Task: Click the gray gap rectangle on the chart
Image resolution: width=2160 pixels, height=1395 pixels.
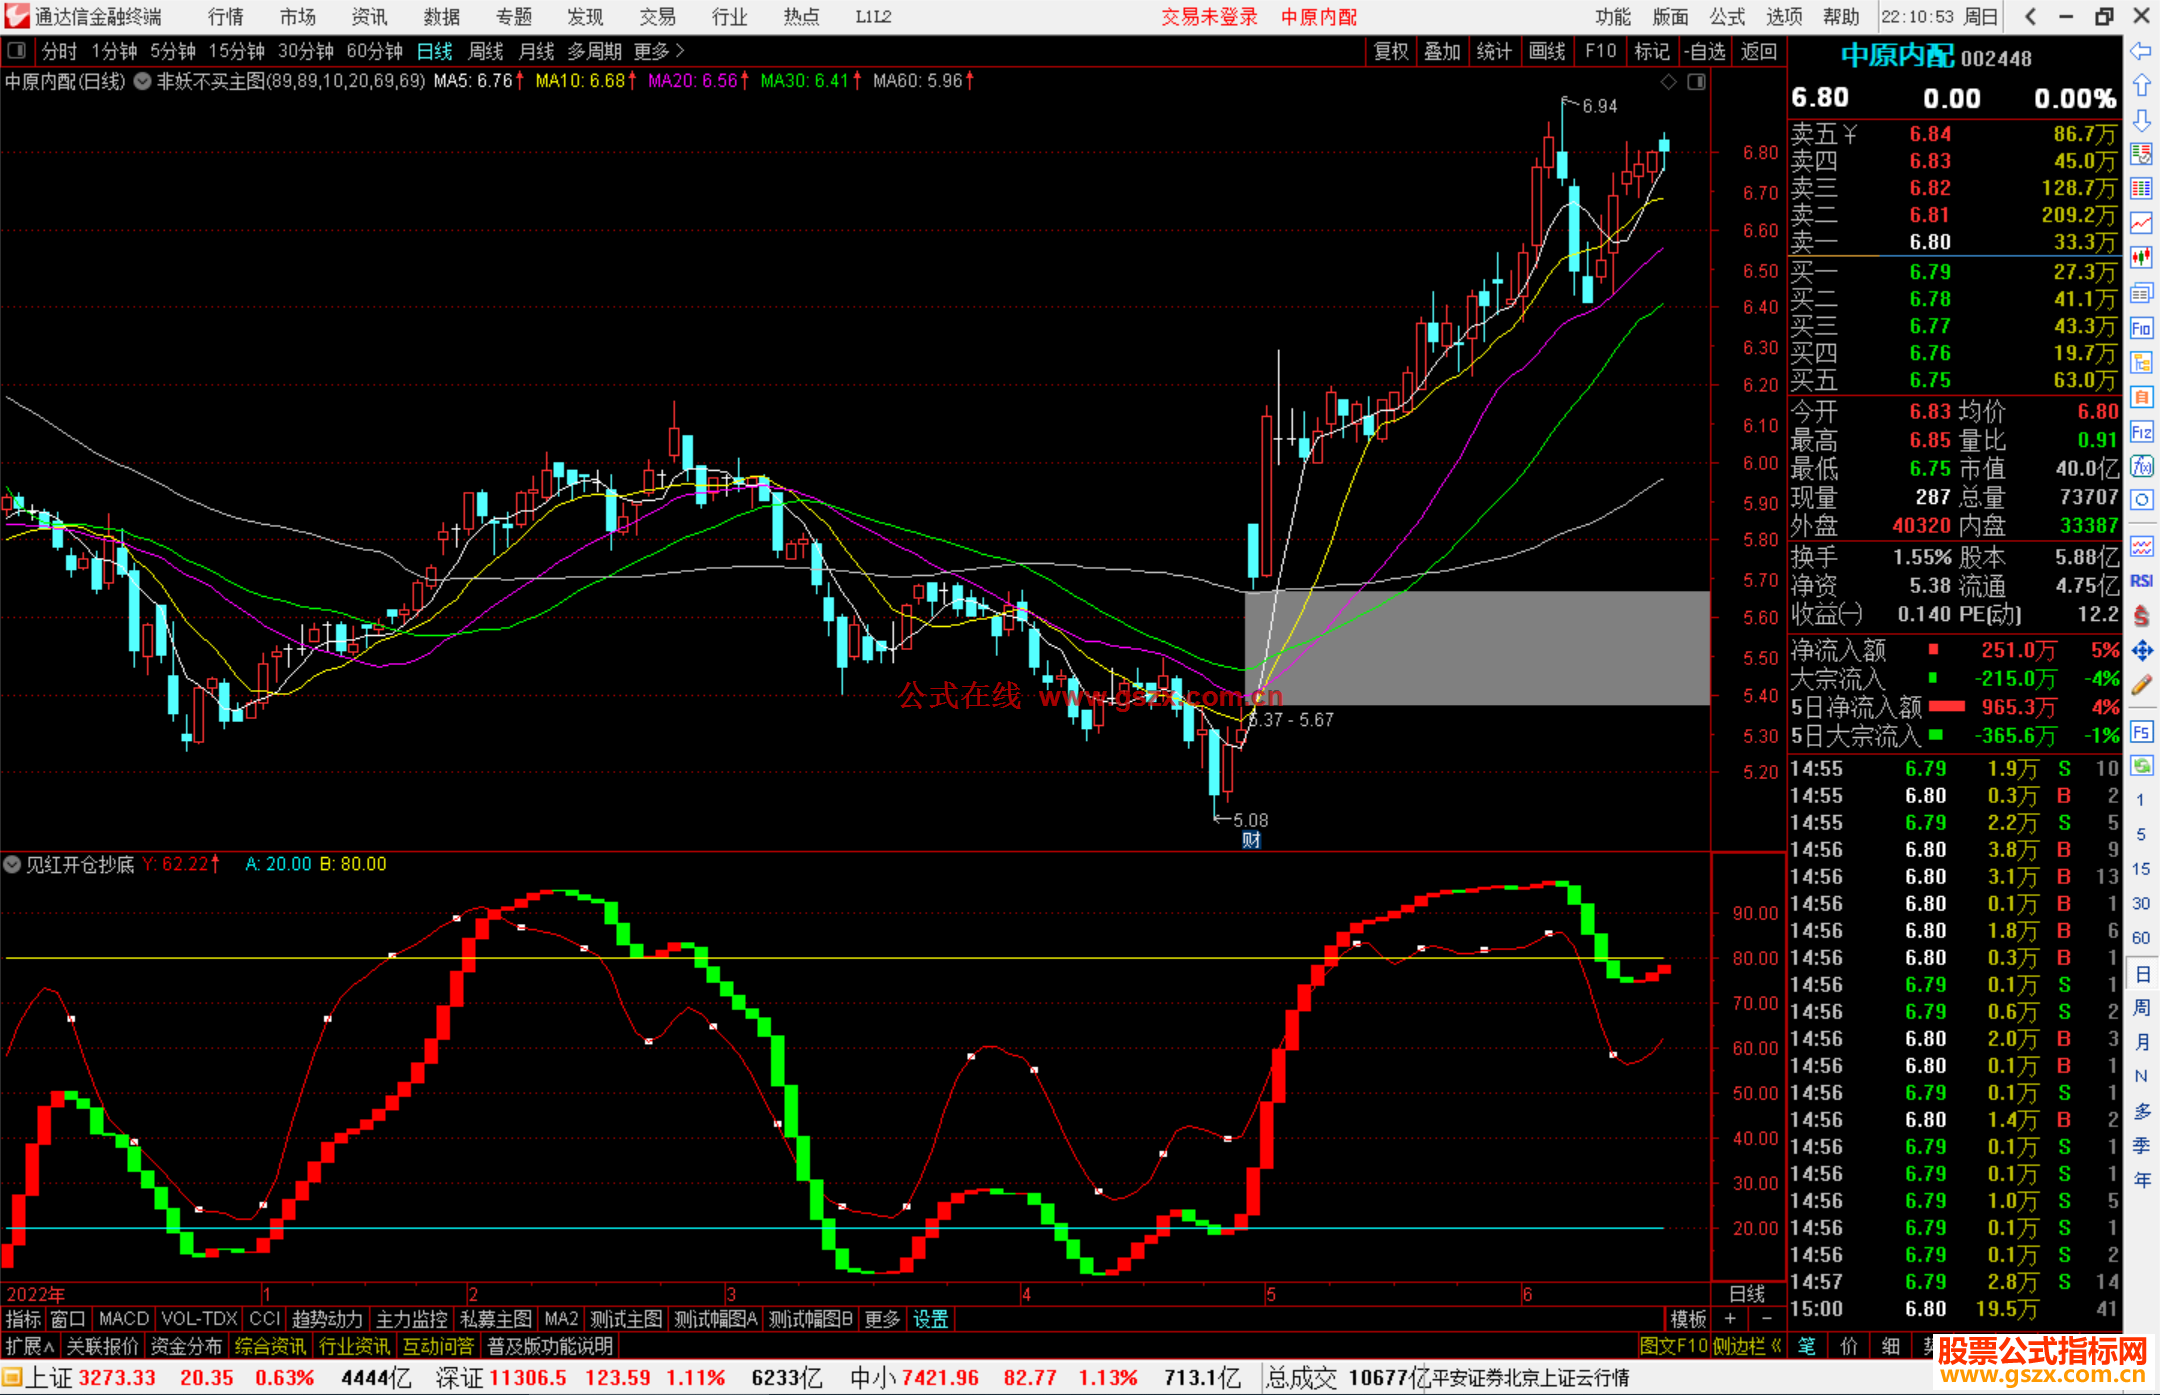Action: (1476, 648)
